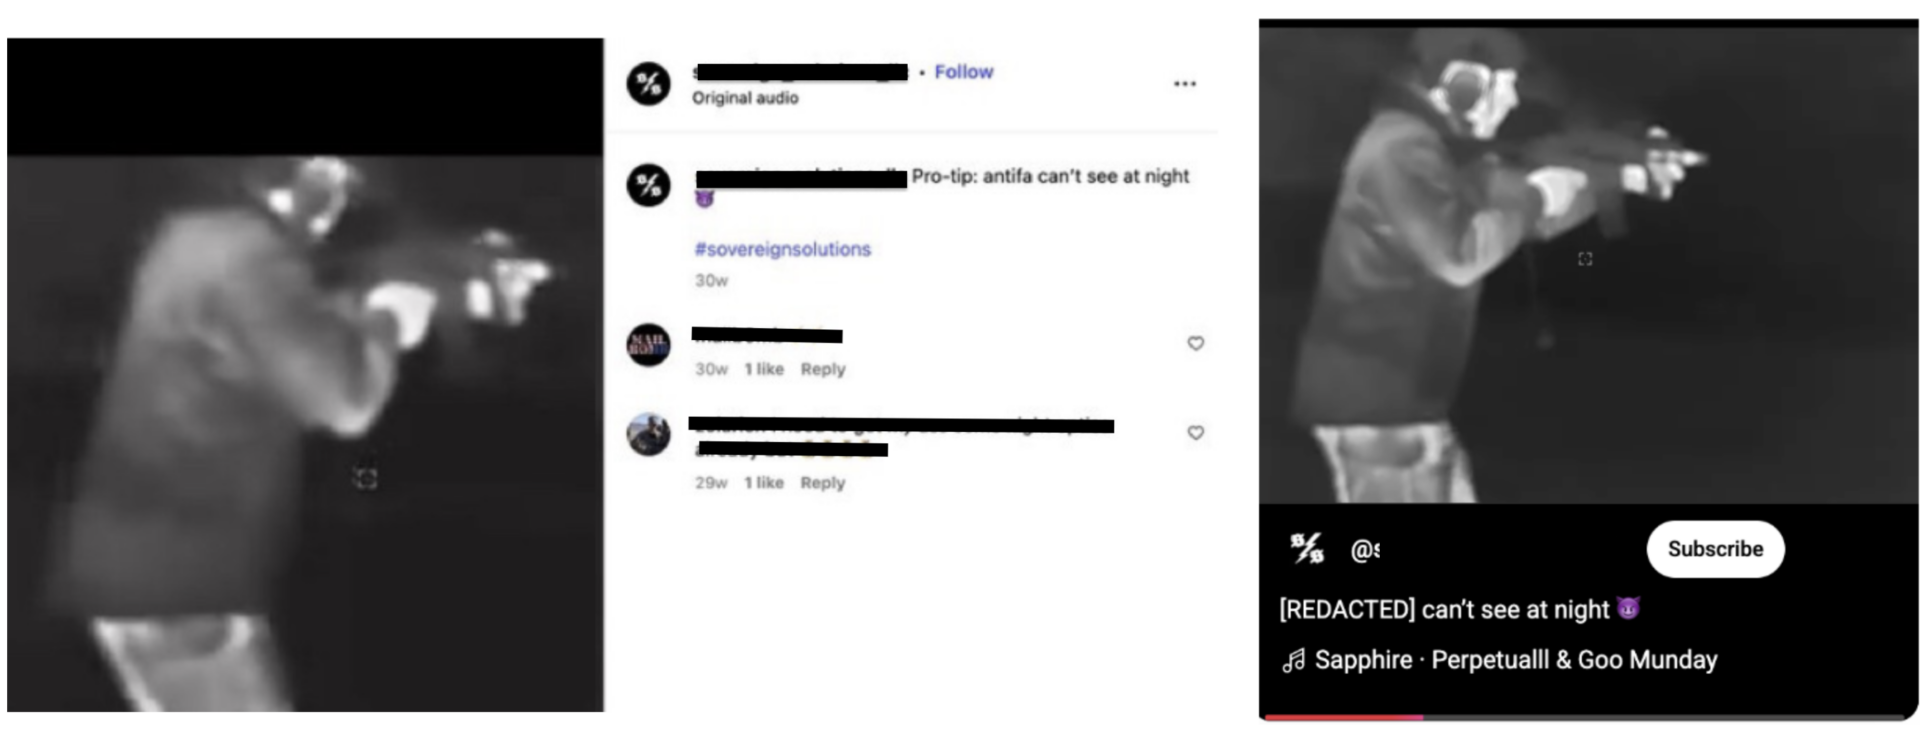The image size is (1920, 737).
Task: Like the first comment with its heart icon
Action: click(1195, 343)
